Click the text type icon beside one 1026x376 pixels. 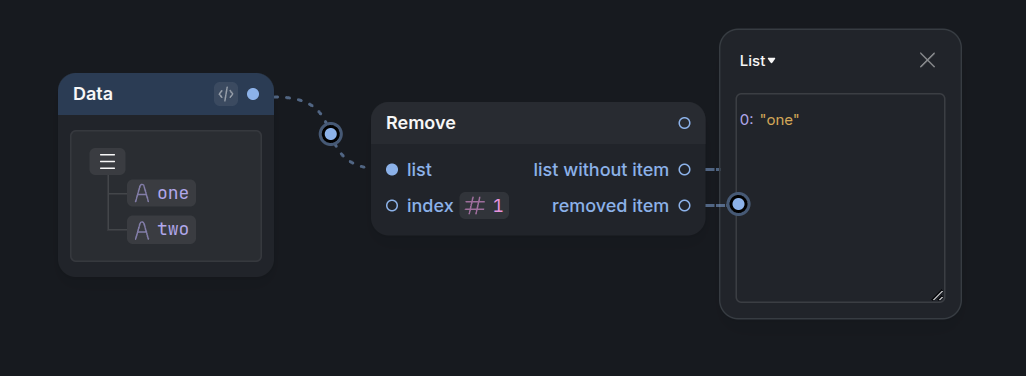click(x=142, y=194)
